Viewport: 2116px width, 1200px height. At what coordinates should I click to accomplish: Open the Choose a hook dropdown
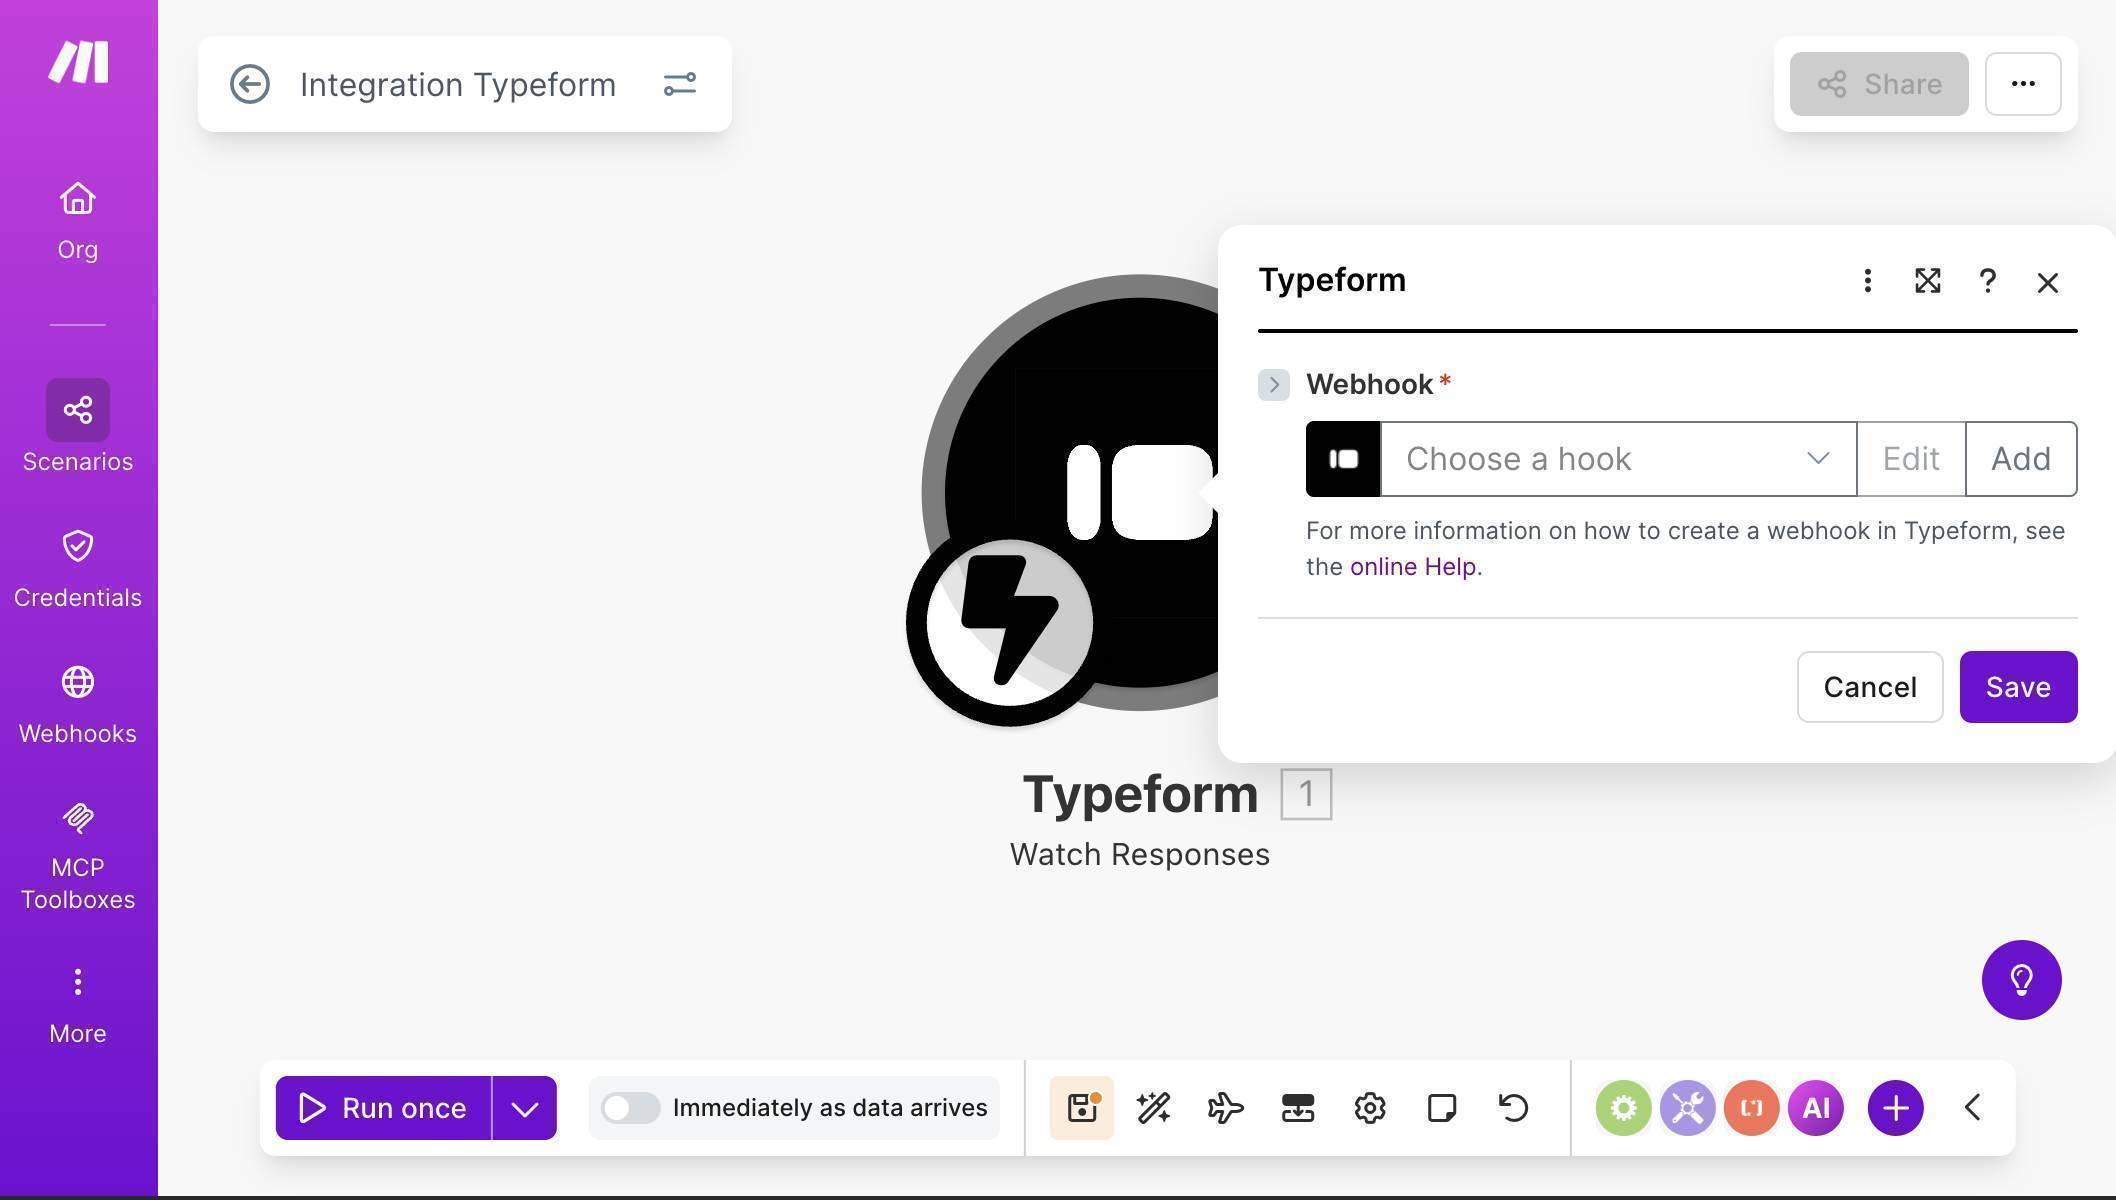coord(1617,458)
